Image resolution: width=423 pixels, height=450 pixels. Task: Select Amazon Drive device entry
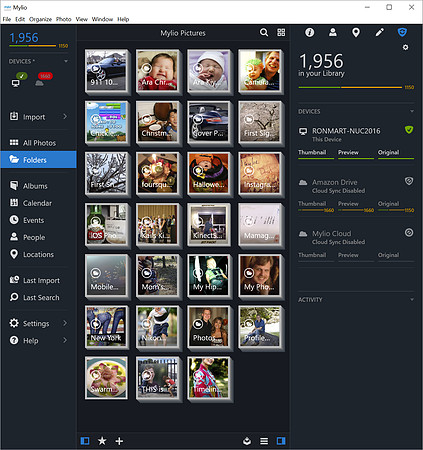click(x=335, y=182)
